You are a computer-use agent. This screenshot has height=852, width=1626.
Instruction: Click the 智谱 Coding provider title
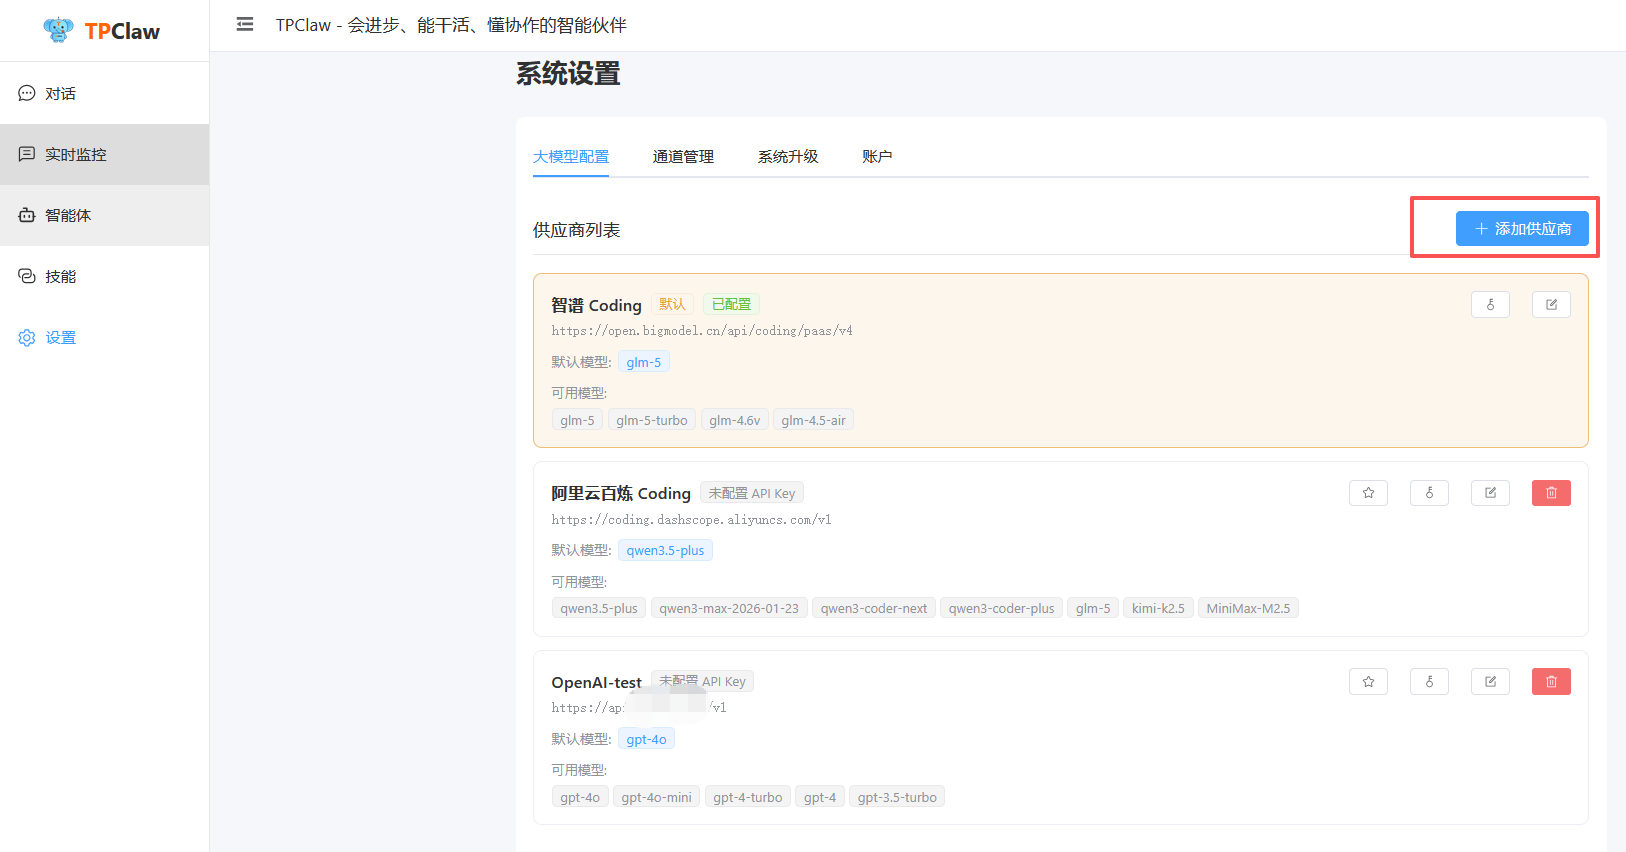click(596, 305)
